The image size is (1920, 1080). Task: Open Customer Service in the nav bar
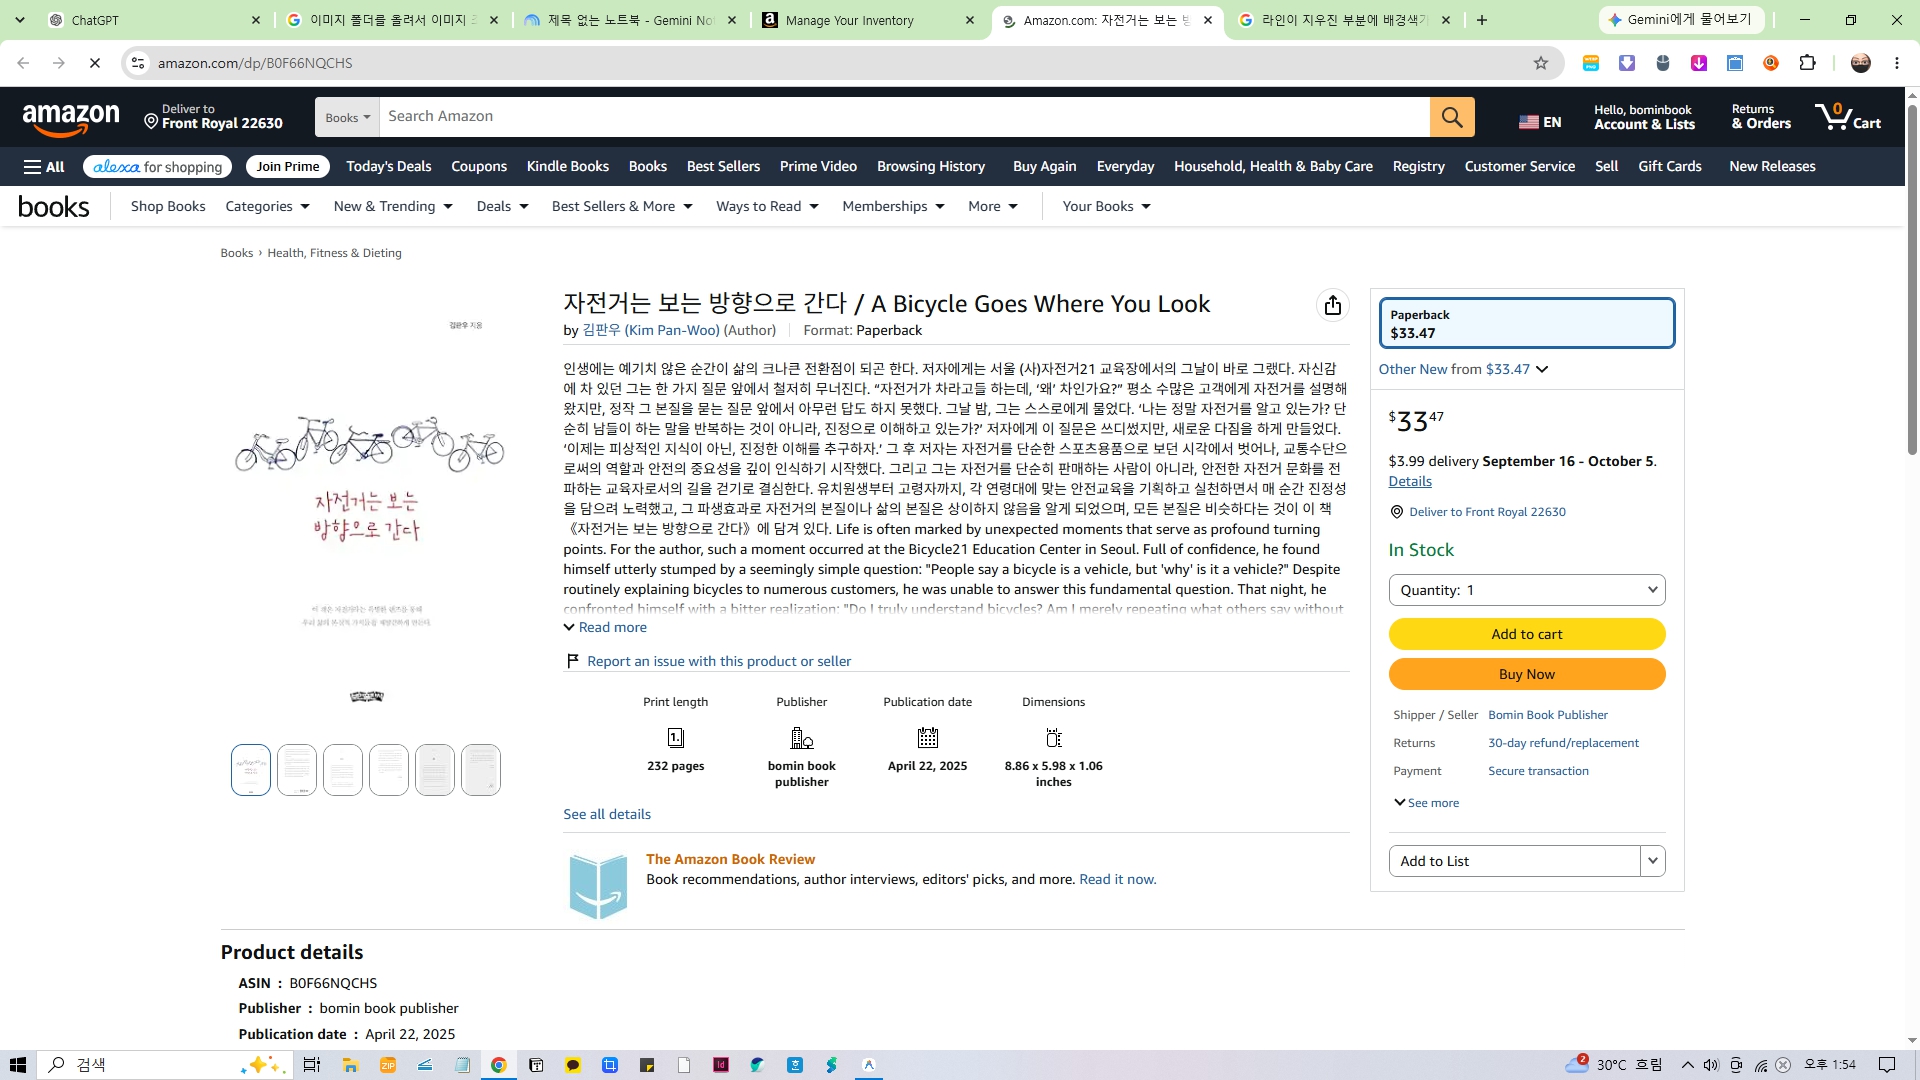click(x=1520, y=167)
